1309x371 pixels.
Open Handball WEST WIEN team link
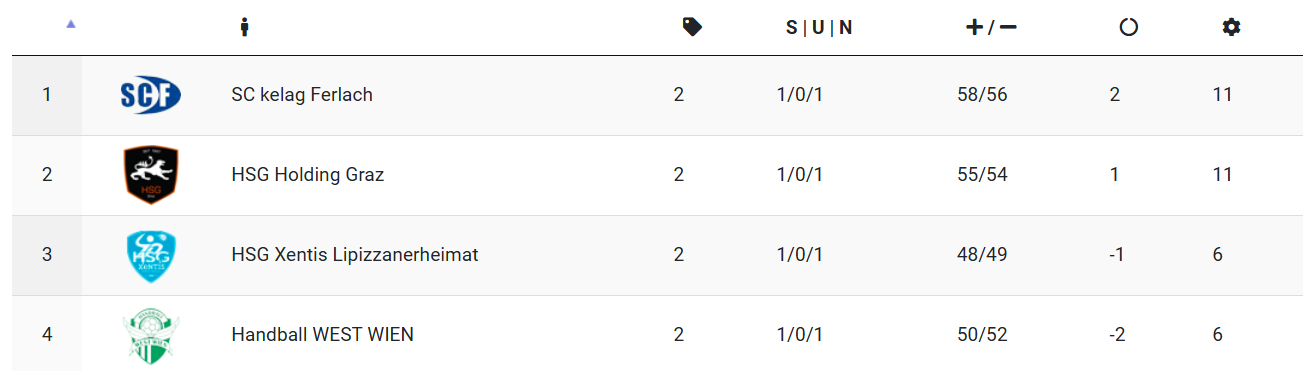pyautogui.click(x=323, y=335)
